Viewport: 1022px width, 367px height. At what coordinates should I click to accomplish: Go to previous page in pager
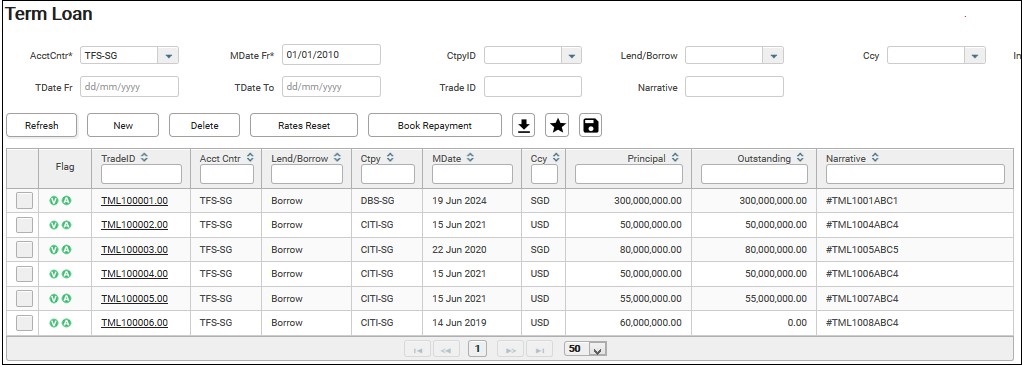coord(446,349)
